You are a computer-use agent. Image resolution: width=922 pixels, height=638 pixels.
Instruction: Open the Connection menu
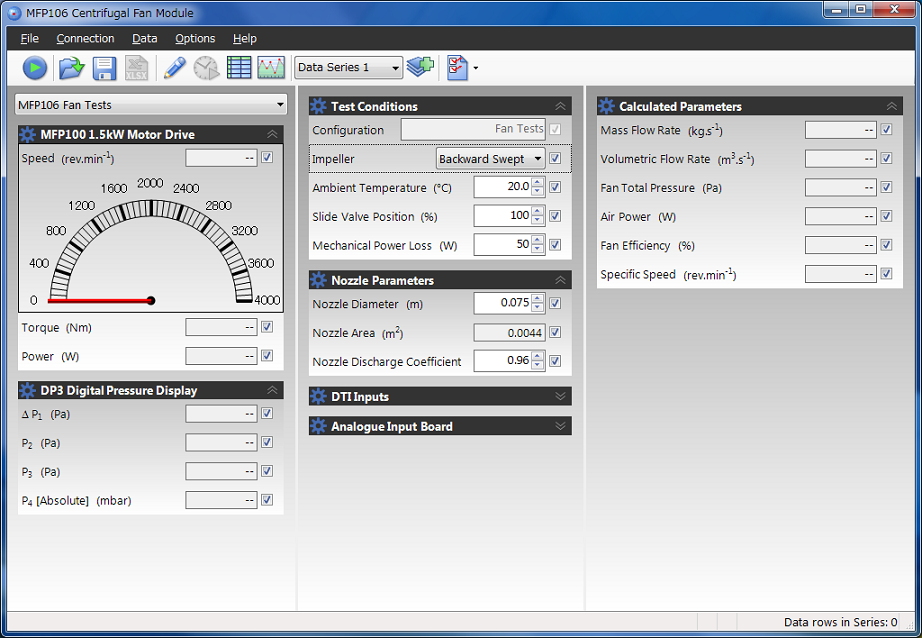coord(85,39)
